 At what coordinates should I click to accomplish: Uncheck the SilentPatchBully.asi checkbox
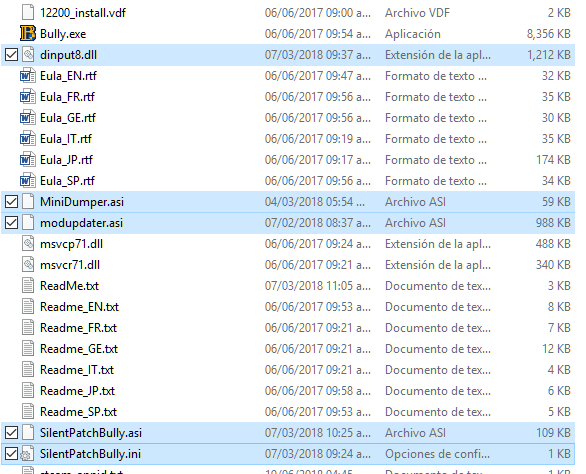coord(12,433)
